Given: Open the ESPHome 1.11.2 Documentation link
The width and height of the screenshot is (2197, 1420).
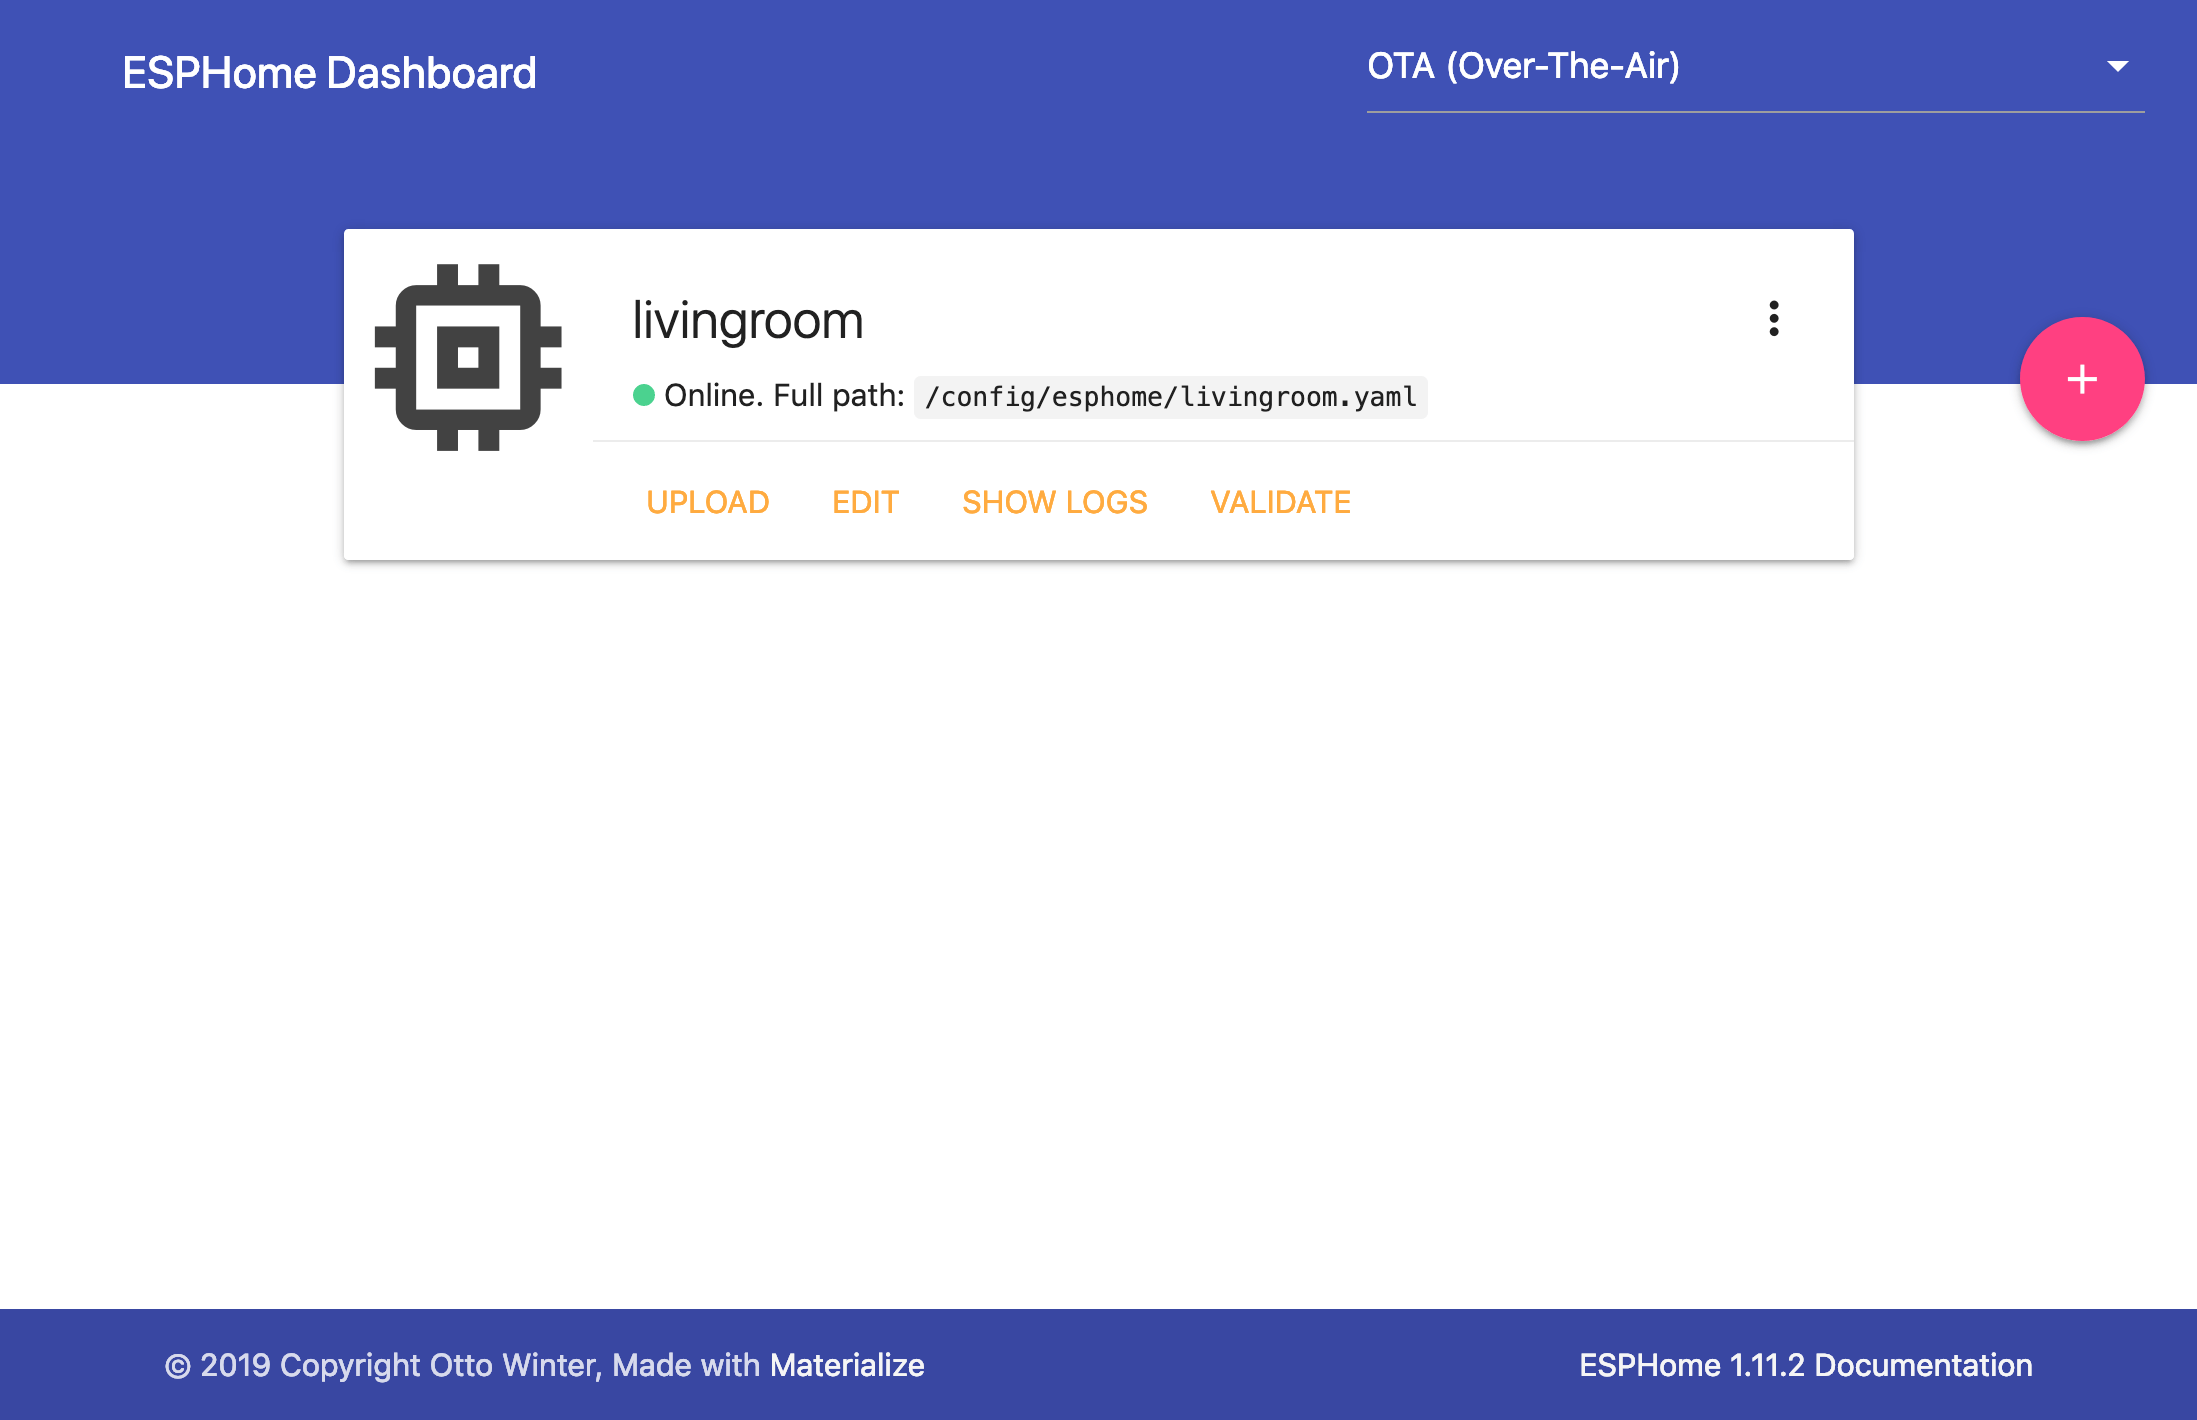Looking at the screenshot, I should [x=1806, y=1364].
